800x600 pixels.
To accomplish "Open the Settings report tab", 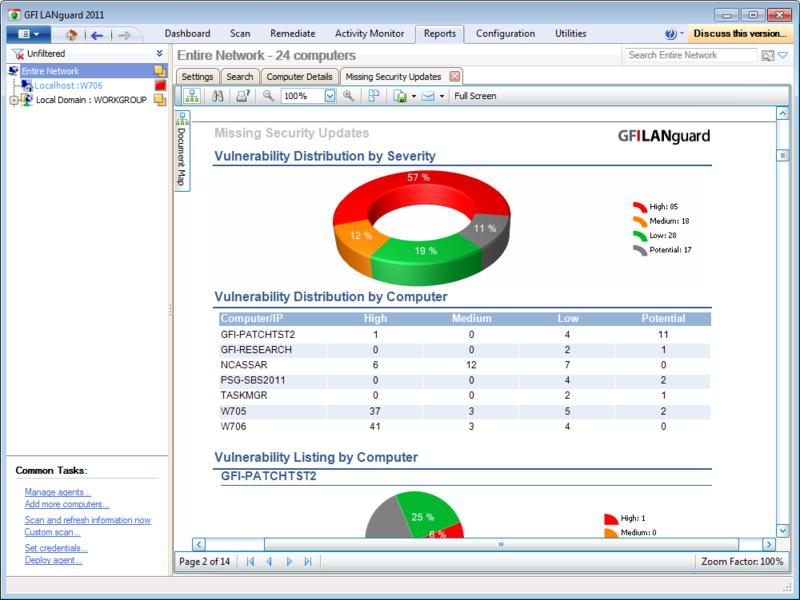I will 197,77.
